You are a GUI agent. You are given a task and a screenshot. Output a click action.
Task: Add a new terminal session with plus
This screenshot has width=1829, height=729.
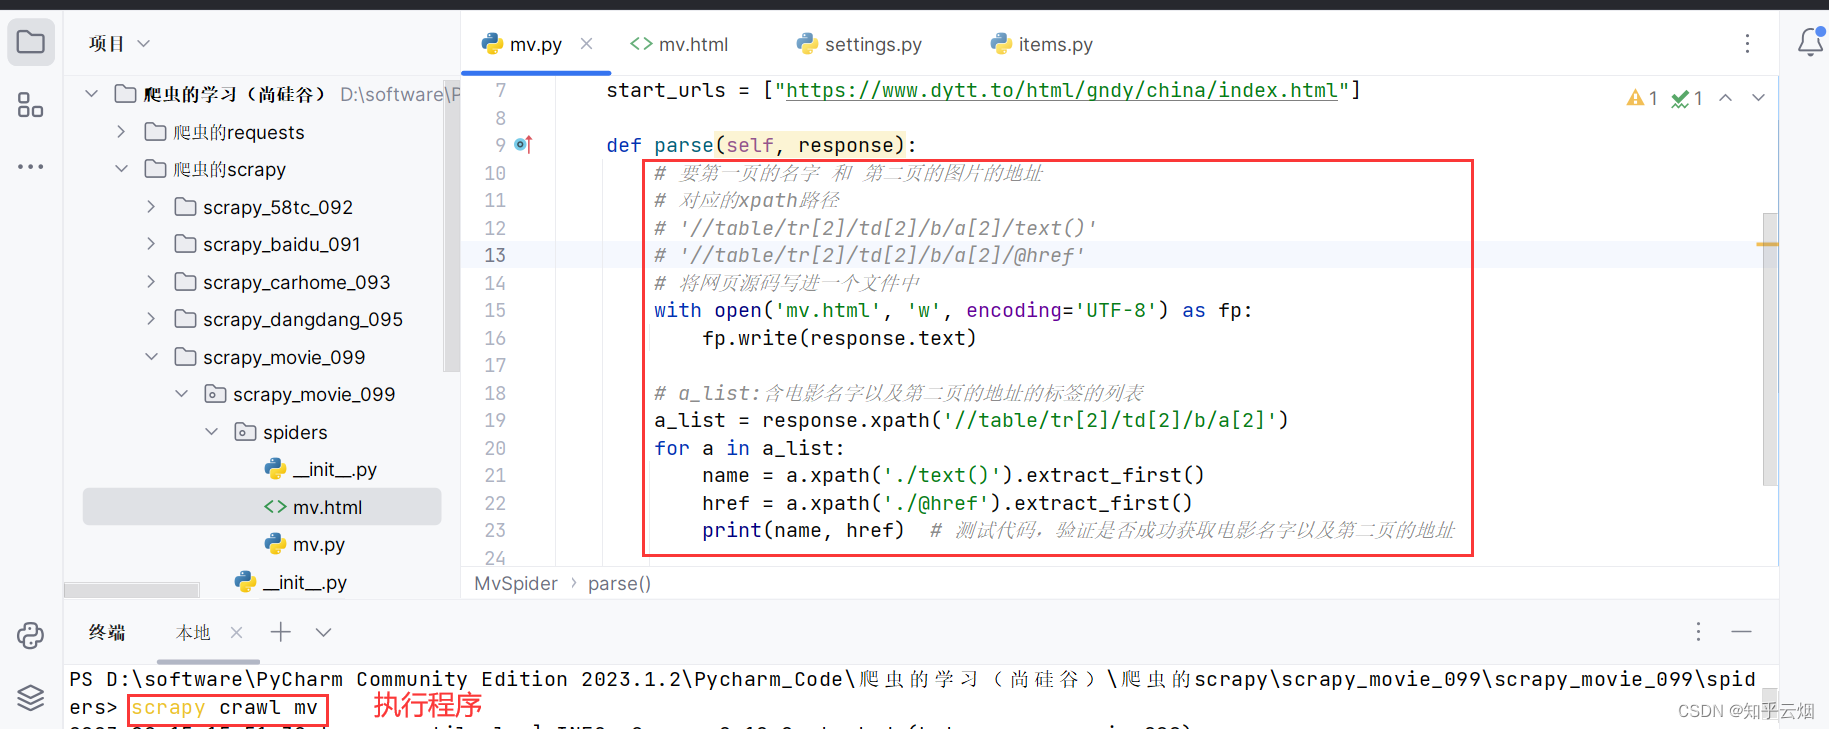pyautogui.click(x=281, y=632)
